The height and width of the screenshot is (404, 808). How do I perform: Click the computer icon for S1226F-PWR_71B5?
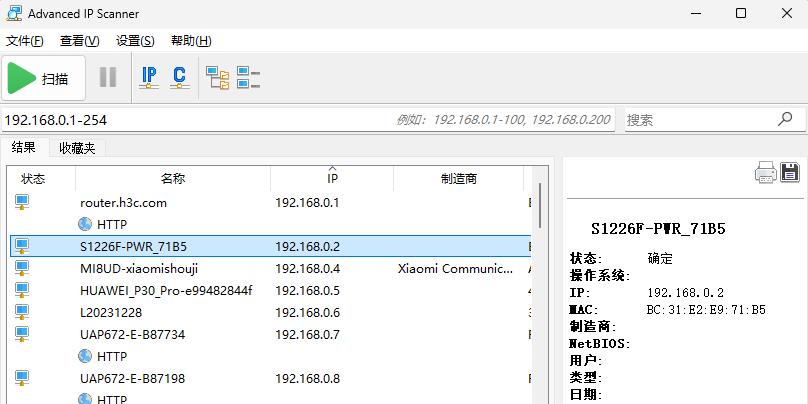(x=22, y=246)
